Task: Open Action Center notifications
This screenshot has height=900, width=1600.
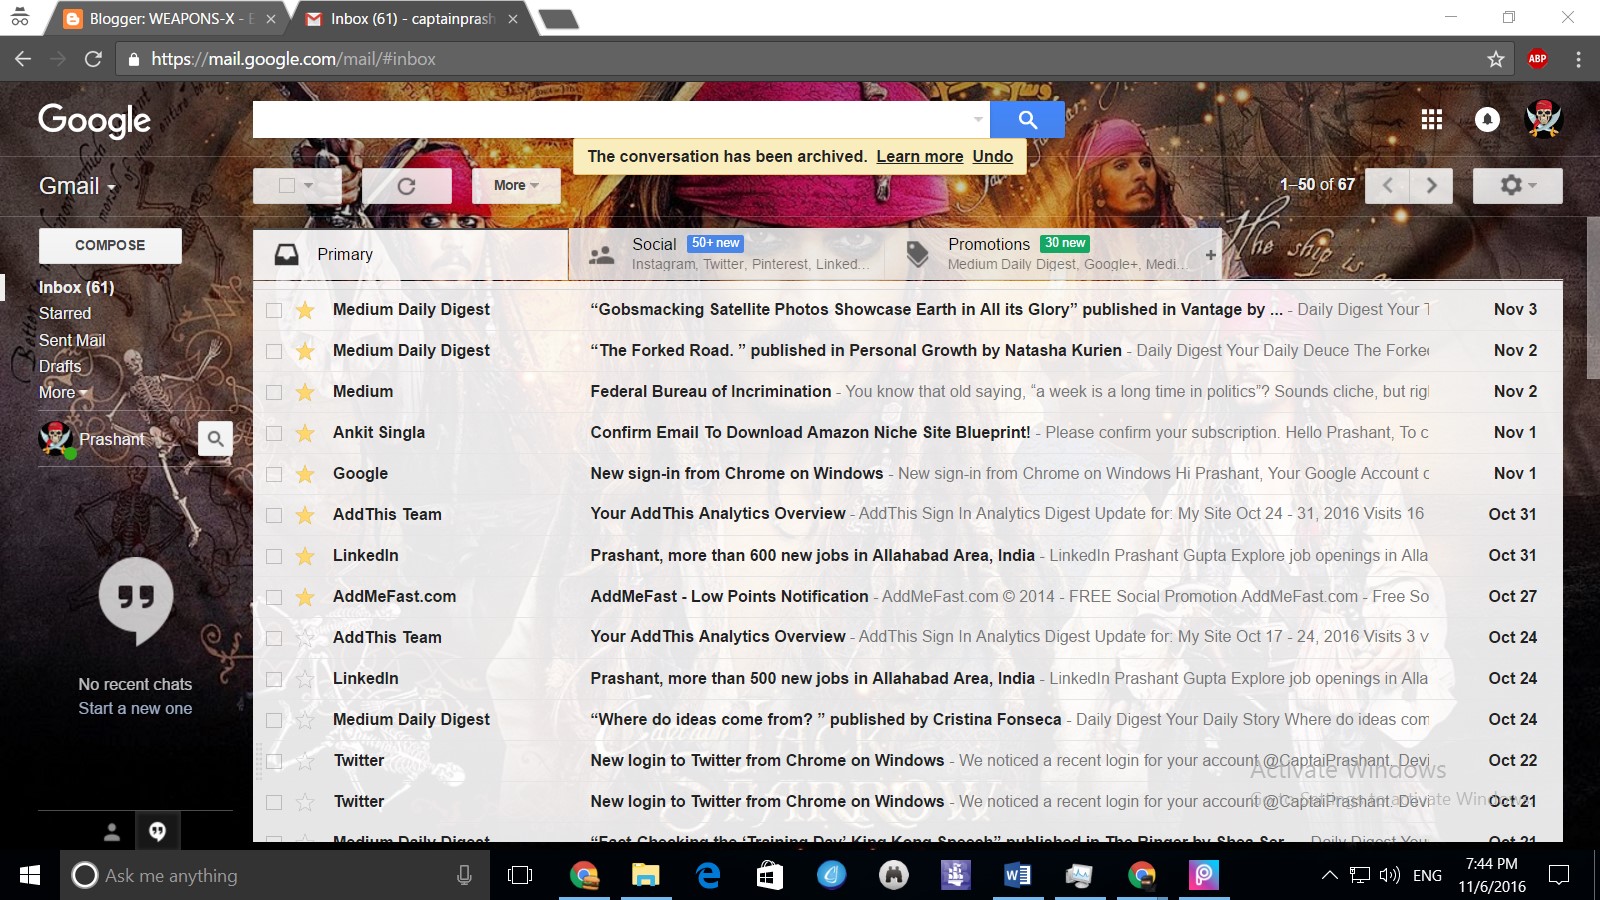Action: pyautogui.click(x=1559, y=876)
